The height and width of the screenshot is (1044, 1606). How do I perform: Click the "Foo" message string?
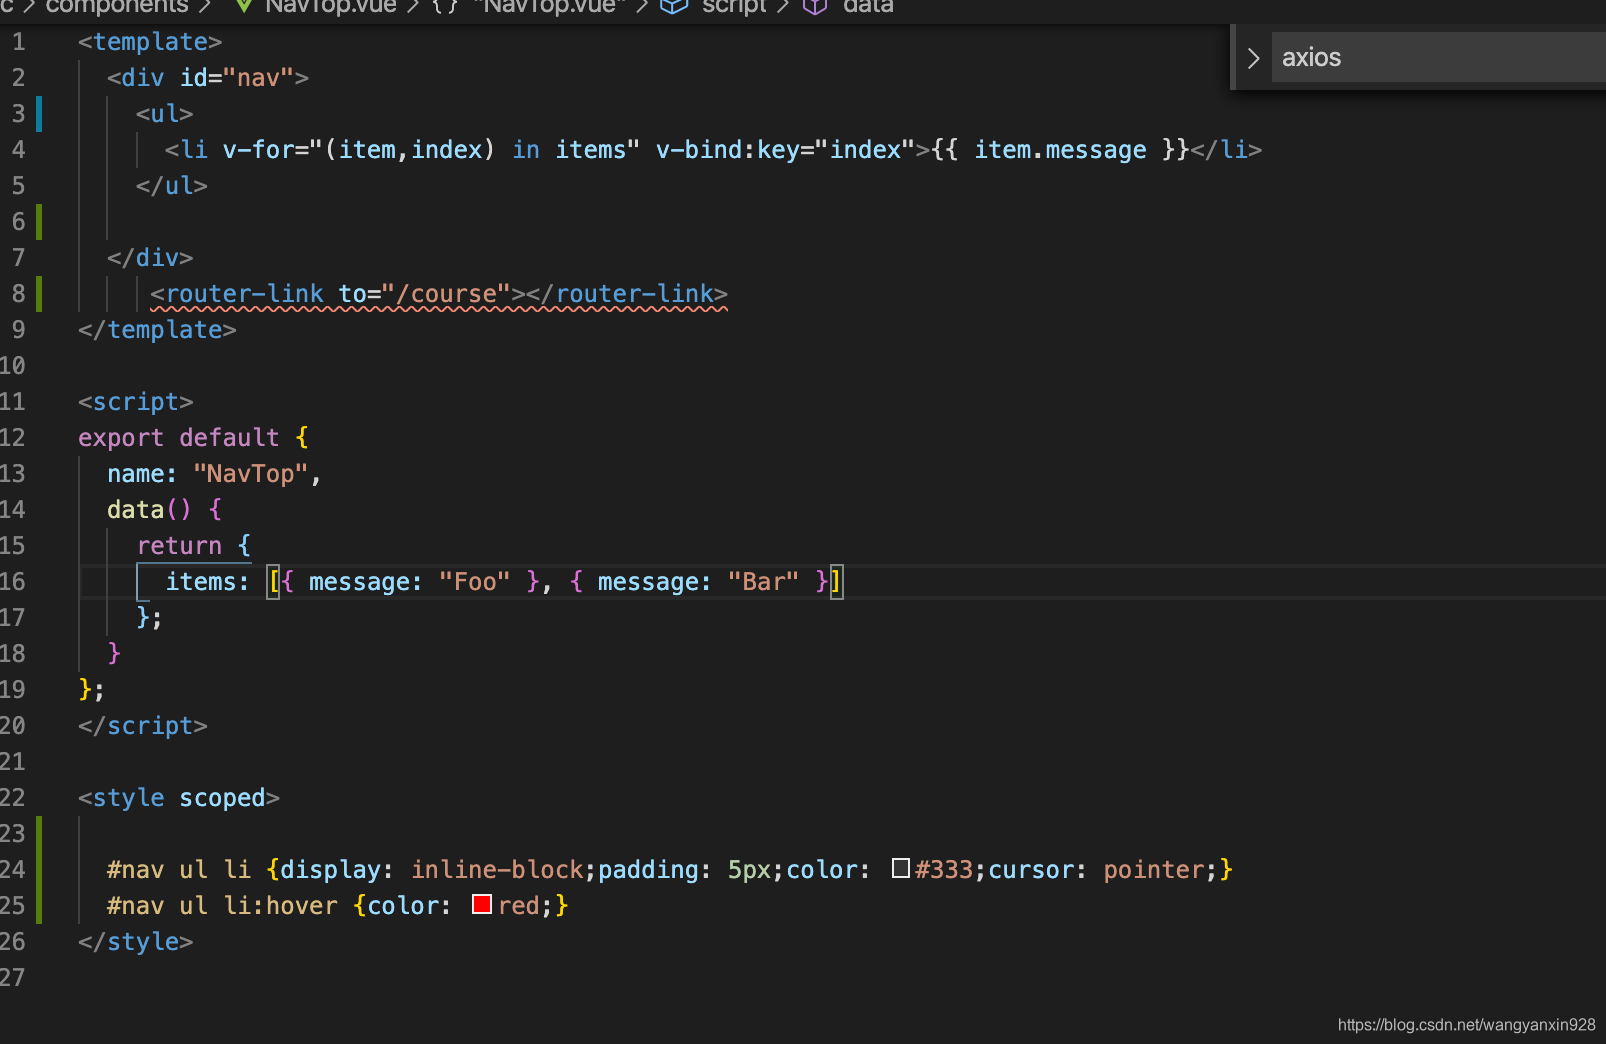pos(475,581)
